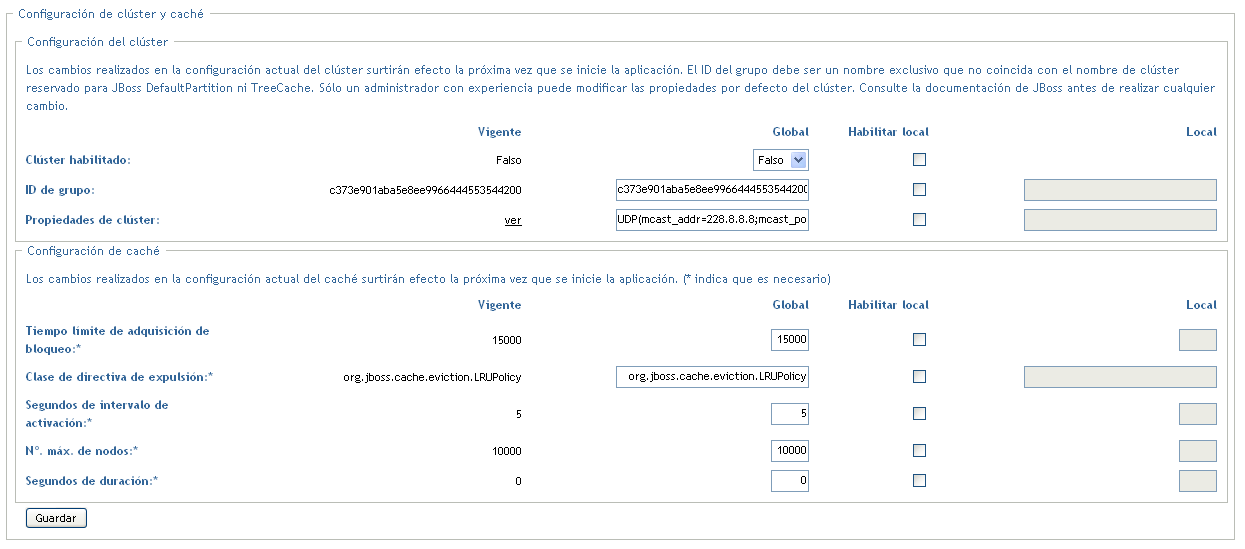
Task: Click current group ID value c373e901aba5e8ee9966444553544200
Action: click(x=426, y=190)
